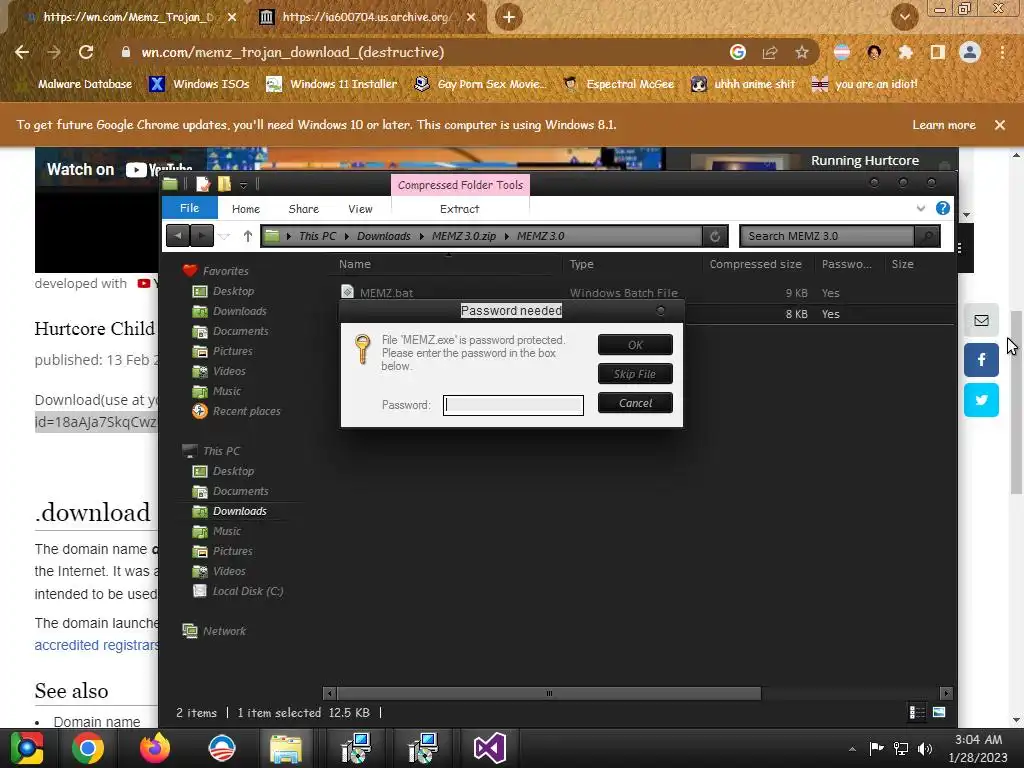
Task: Switch Explorer to large icons view
Action: coord(939,712)
